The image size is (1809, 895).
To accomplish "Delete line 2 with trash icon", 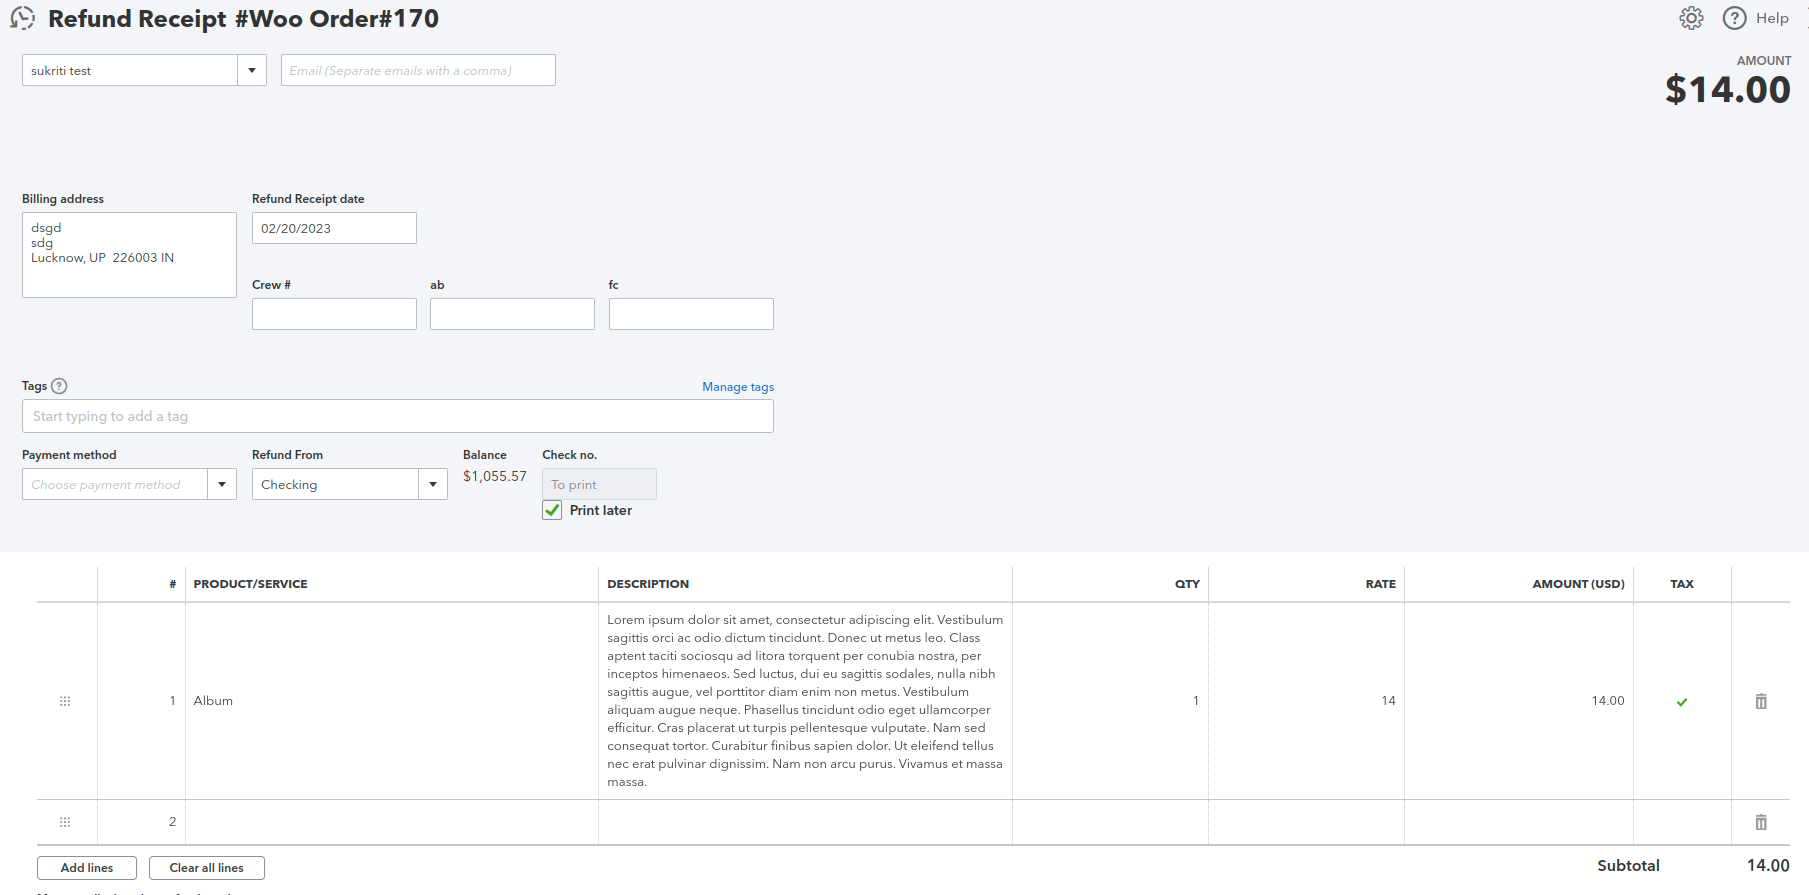I will point(1761,822).
